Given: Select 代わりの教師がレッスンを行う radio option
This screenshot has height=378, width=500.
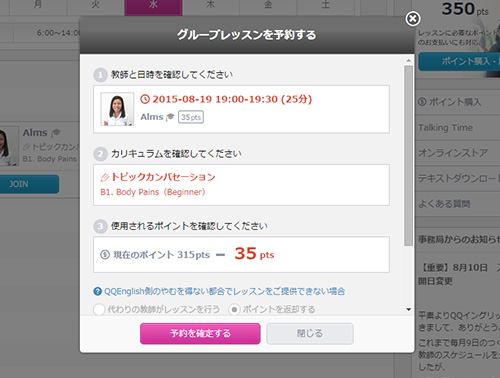Looking at the screenshot, I should 99,309.
